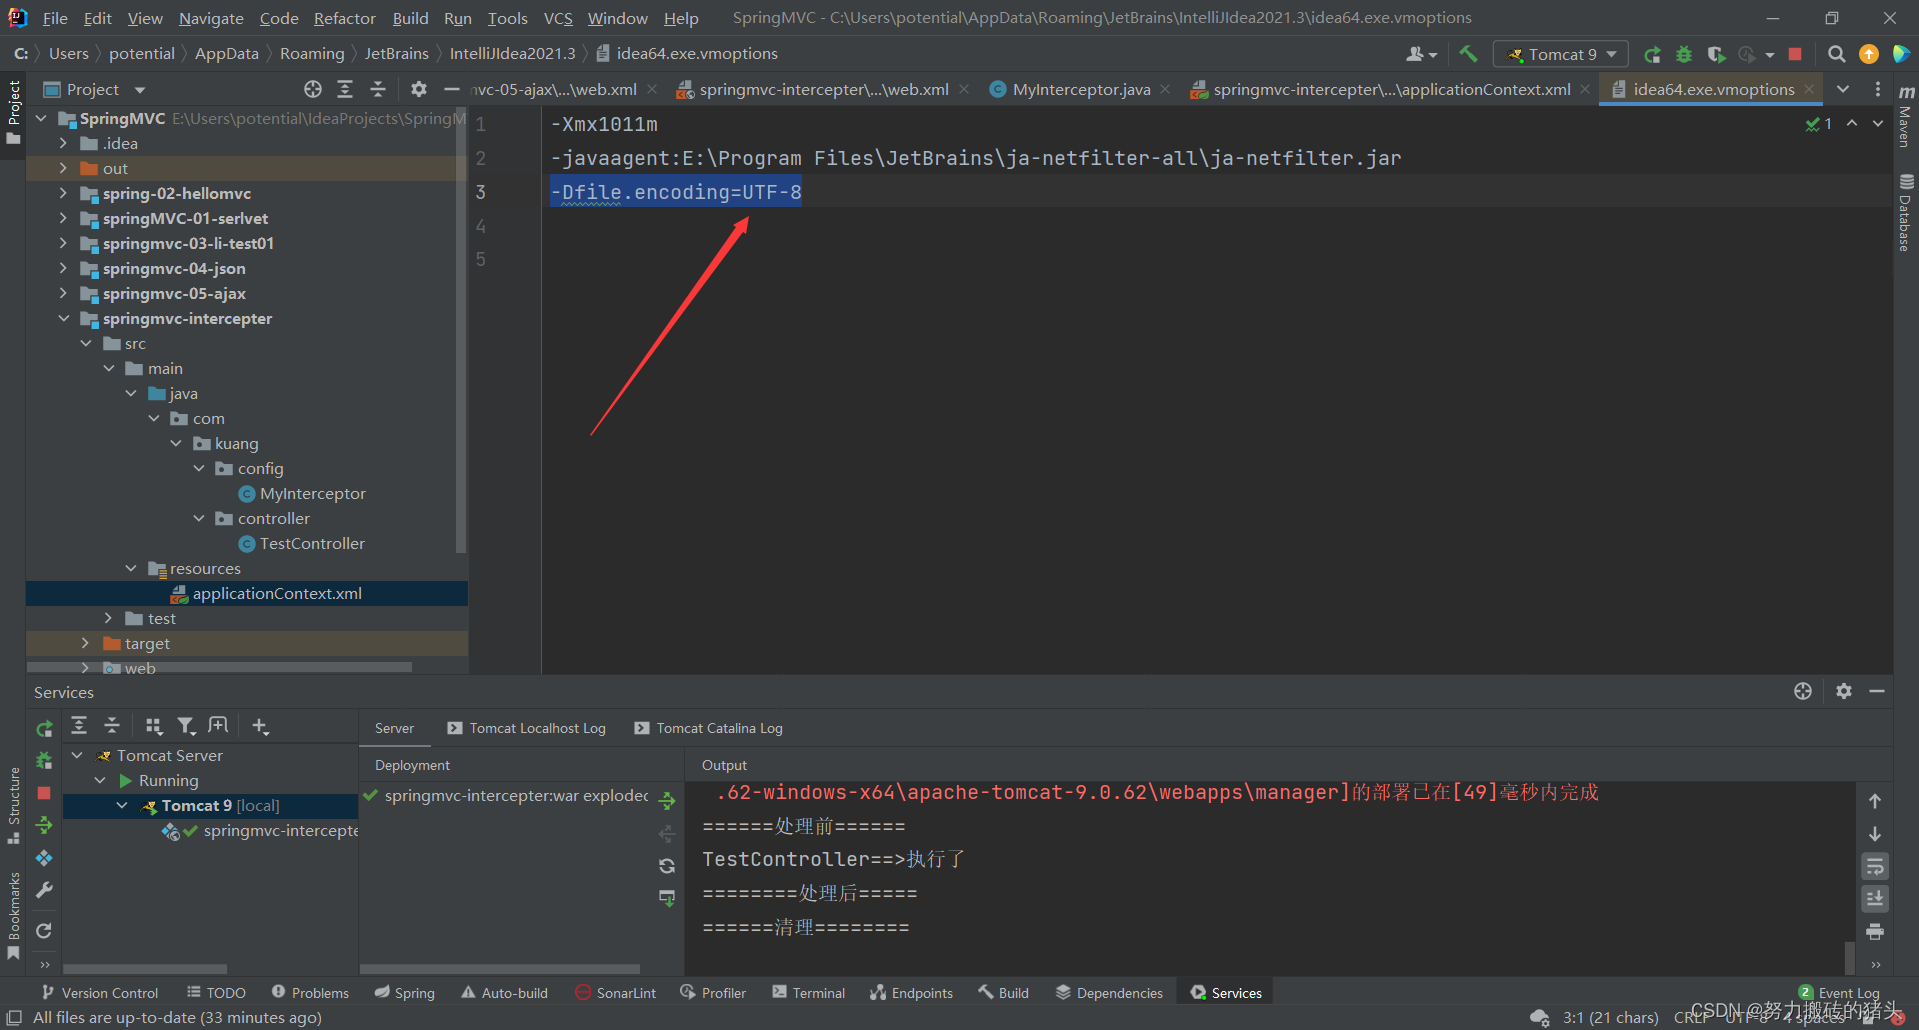The width and height of the screenshot is (1919, 1030).
Task: Click the Services rerun green icon
Action: point(44,728)
